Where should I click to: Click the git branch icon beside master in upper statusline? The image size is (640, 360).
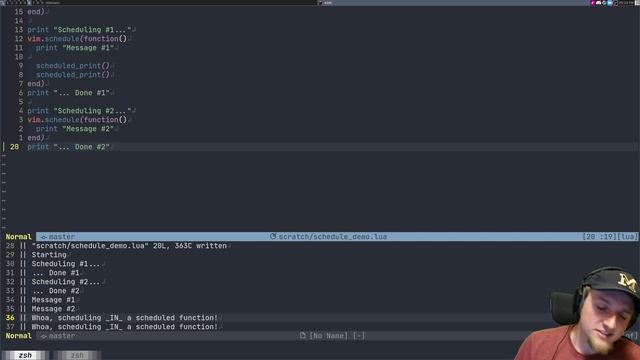(x=43, y=237)
